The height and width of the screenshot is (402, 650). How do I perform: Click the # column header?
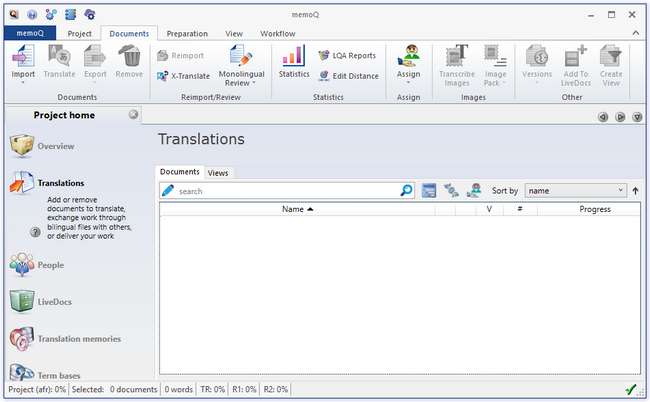[x=520, y=209]
